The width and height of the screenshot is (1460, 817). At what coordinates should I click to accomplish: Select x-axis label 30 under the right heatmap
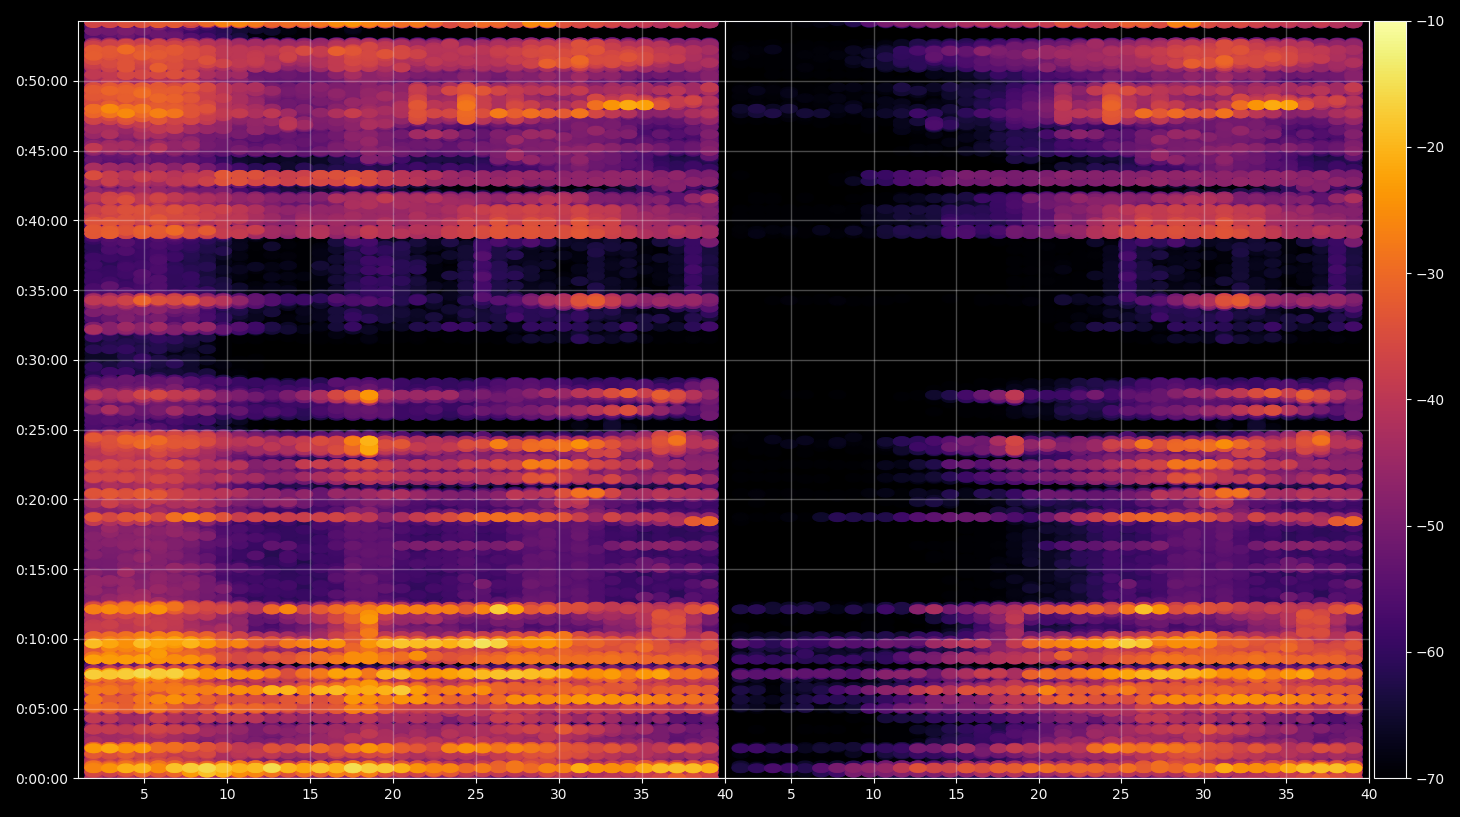(x=1203, y=795)
